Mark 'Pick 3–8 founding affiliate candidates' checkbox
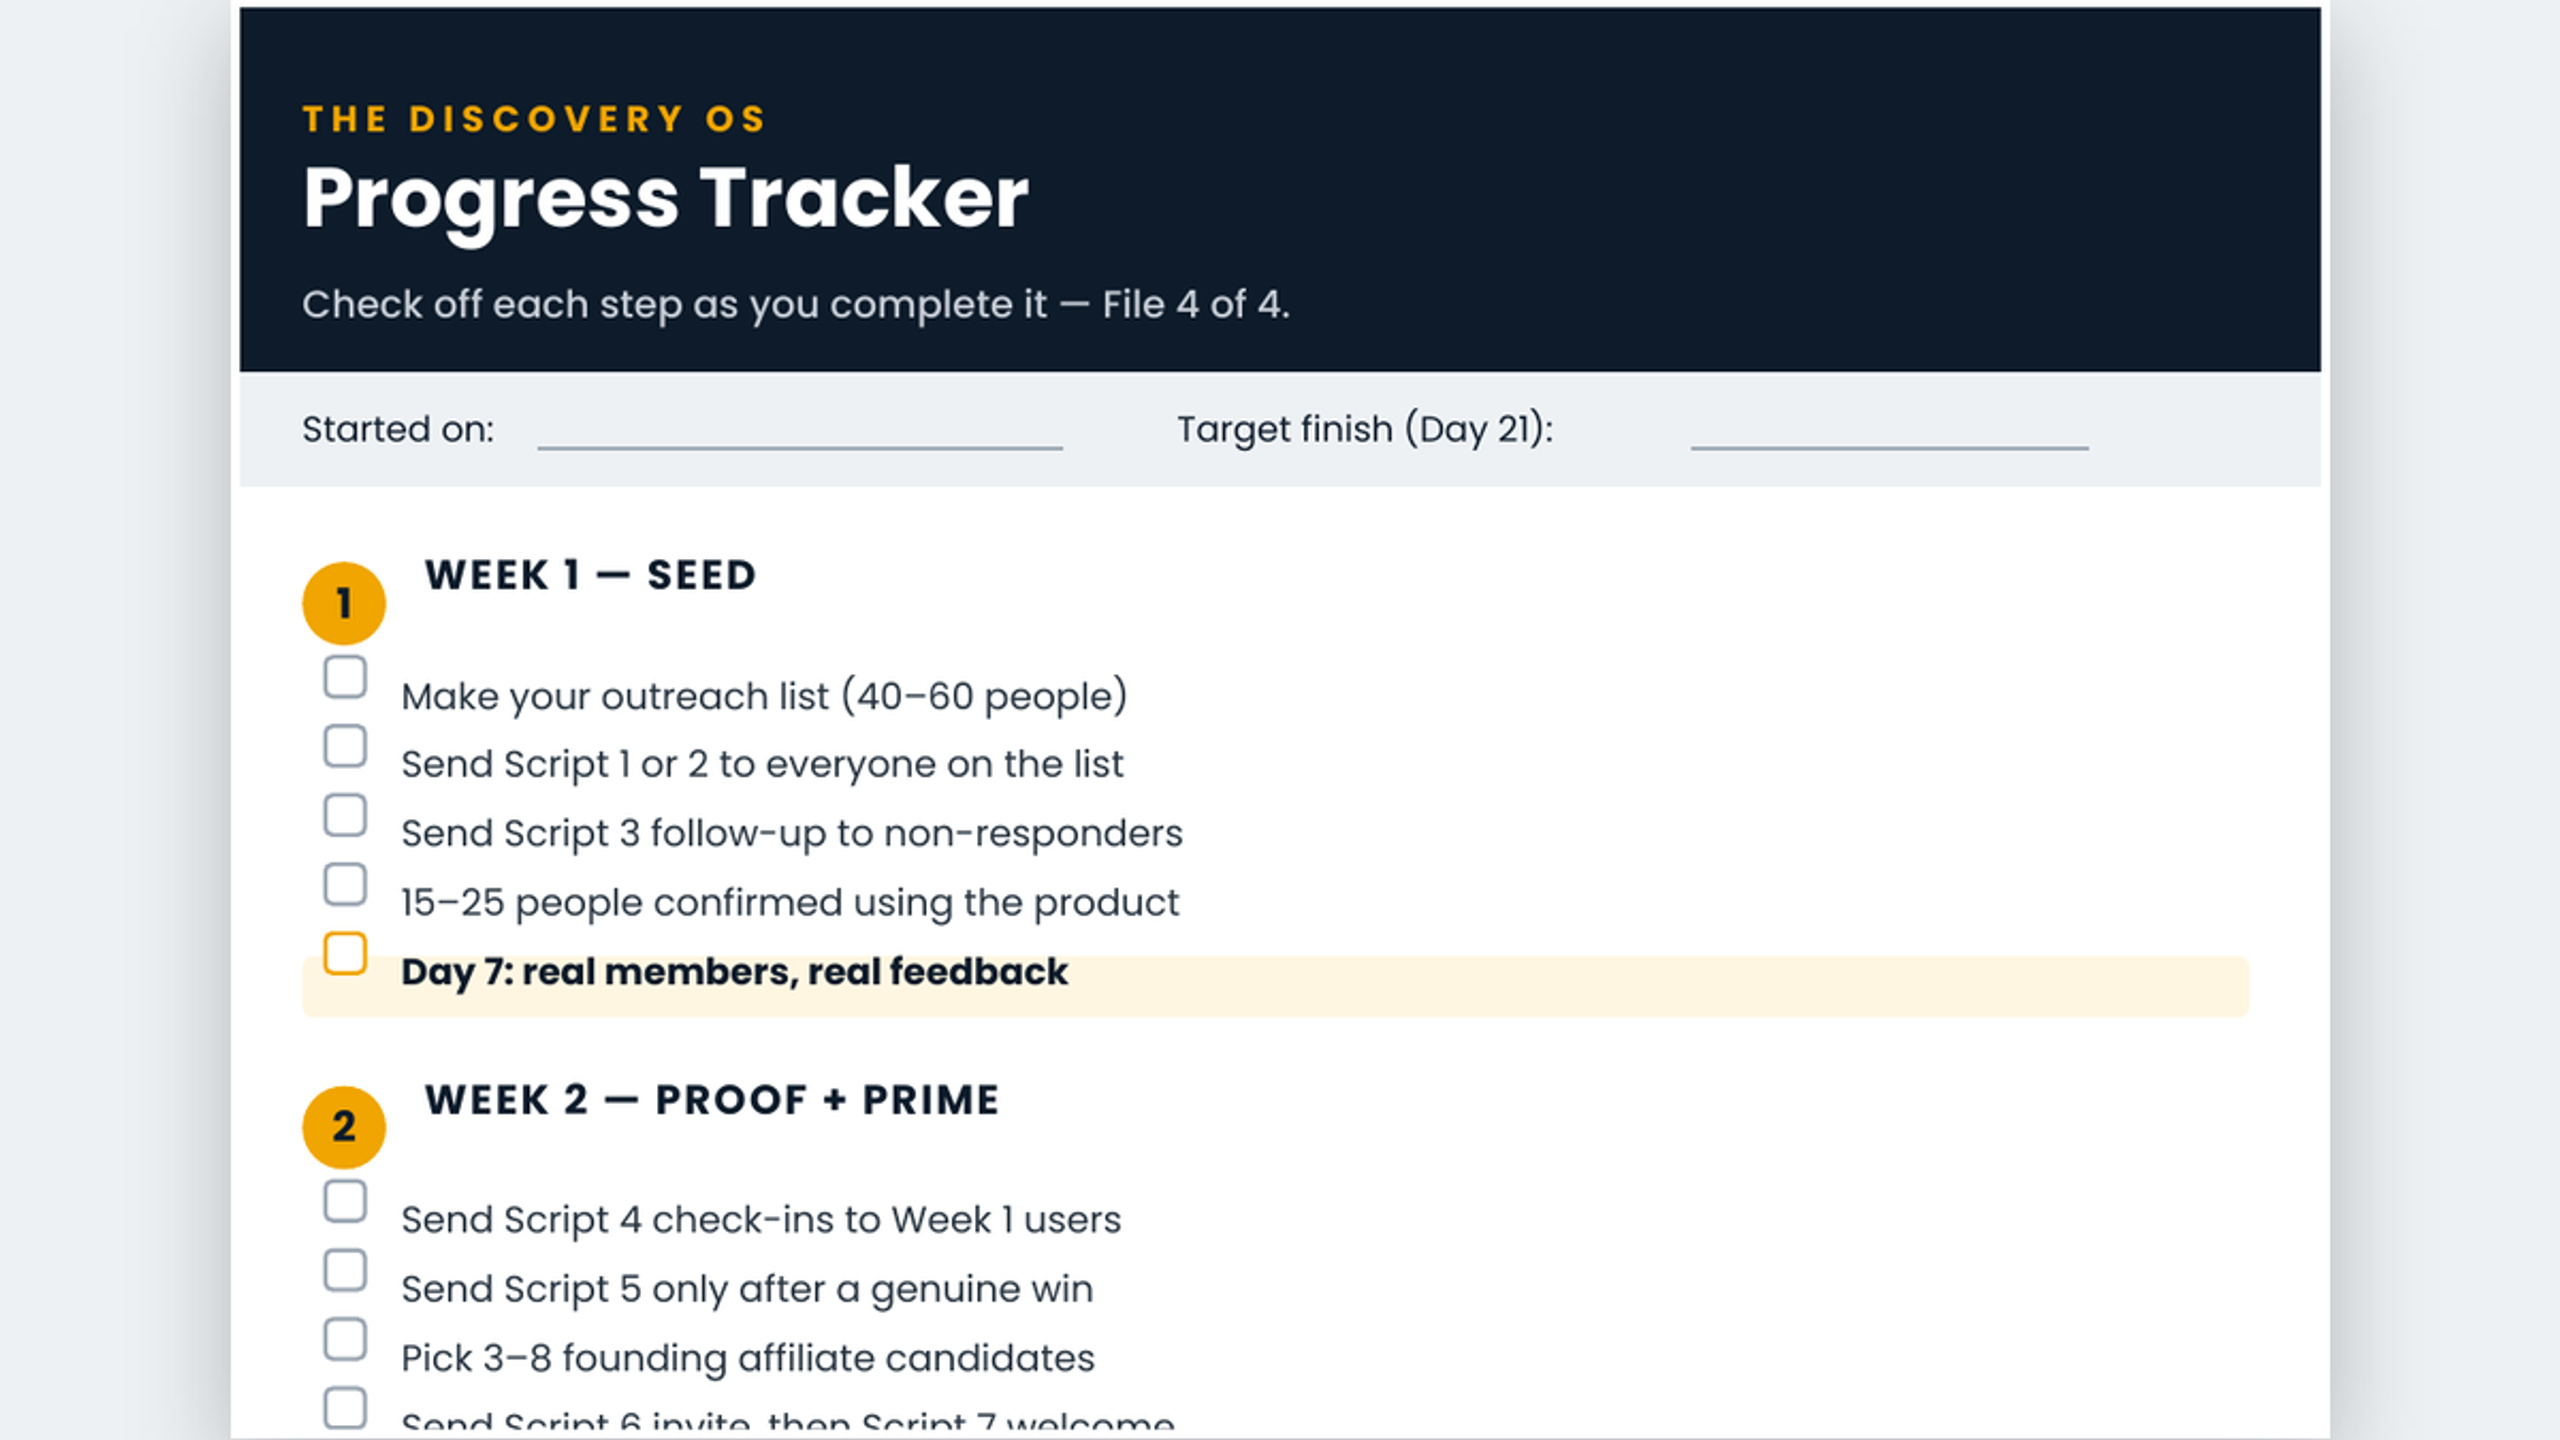The image size is (2560, 1440). click(x=345, y=1339)
